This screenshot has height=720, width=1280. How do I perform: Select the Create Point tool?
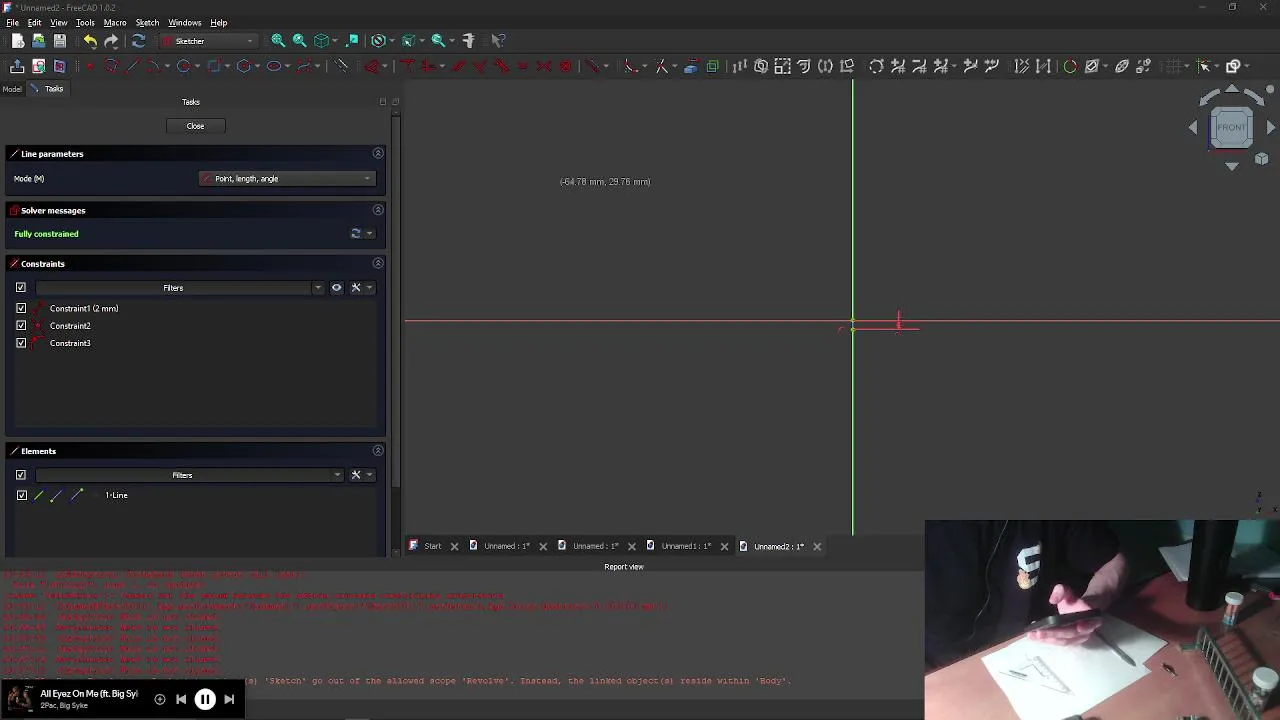[90, 66]
